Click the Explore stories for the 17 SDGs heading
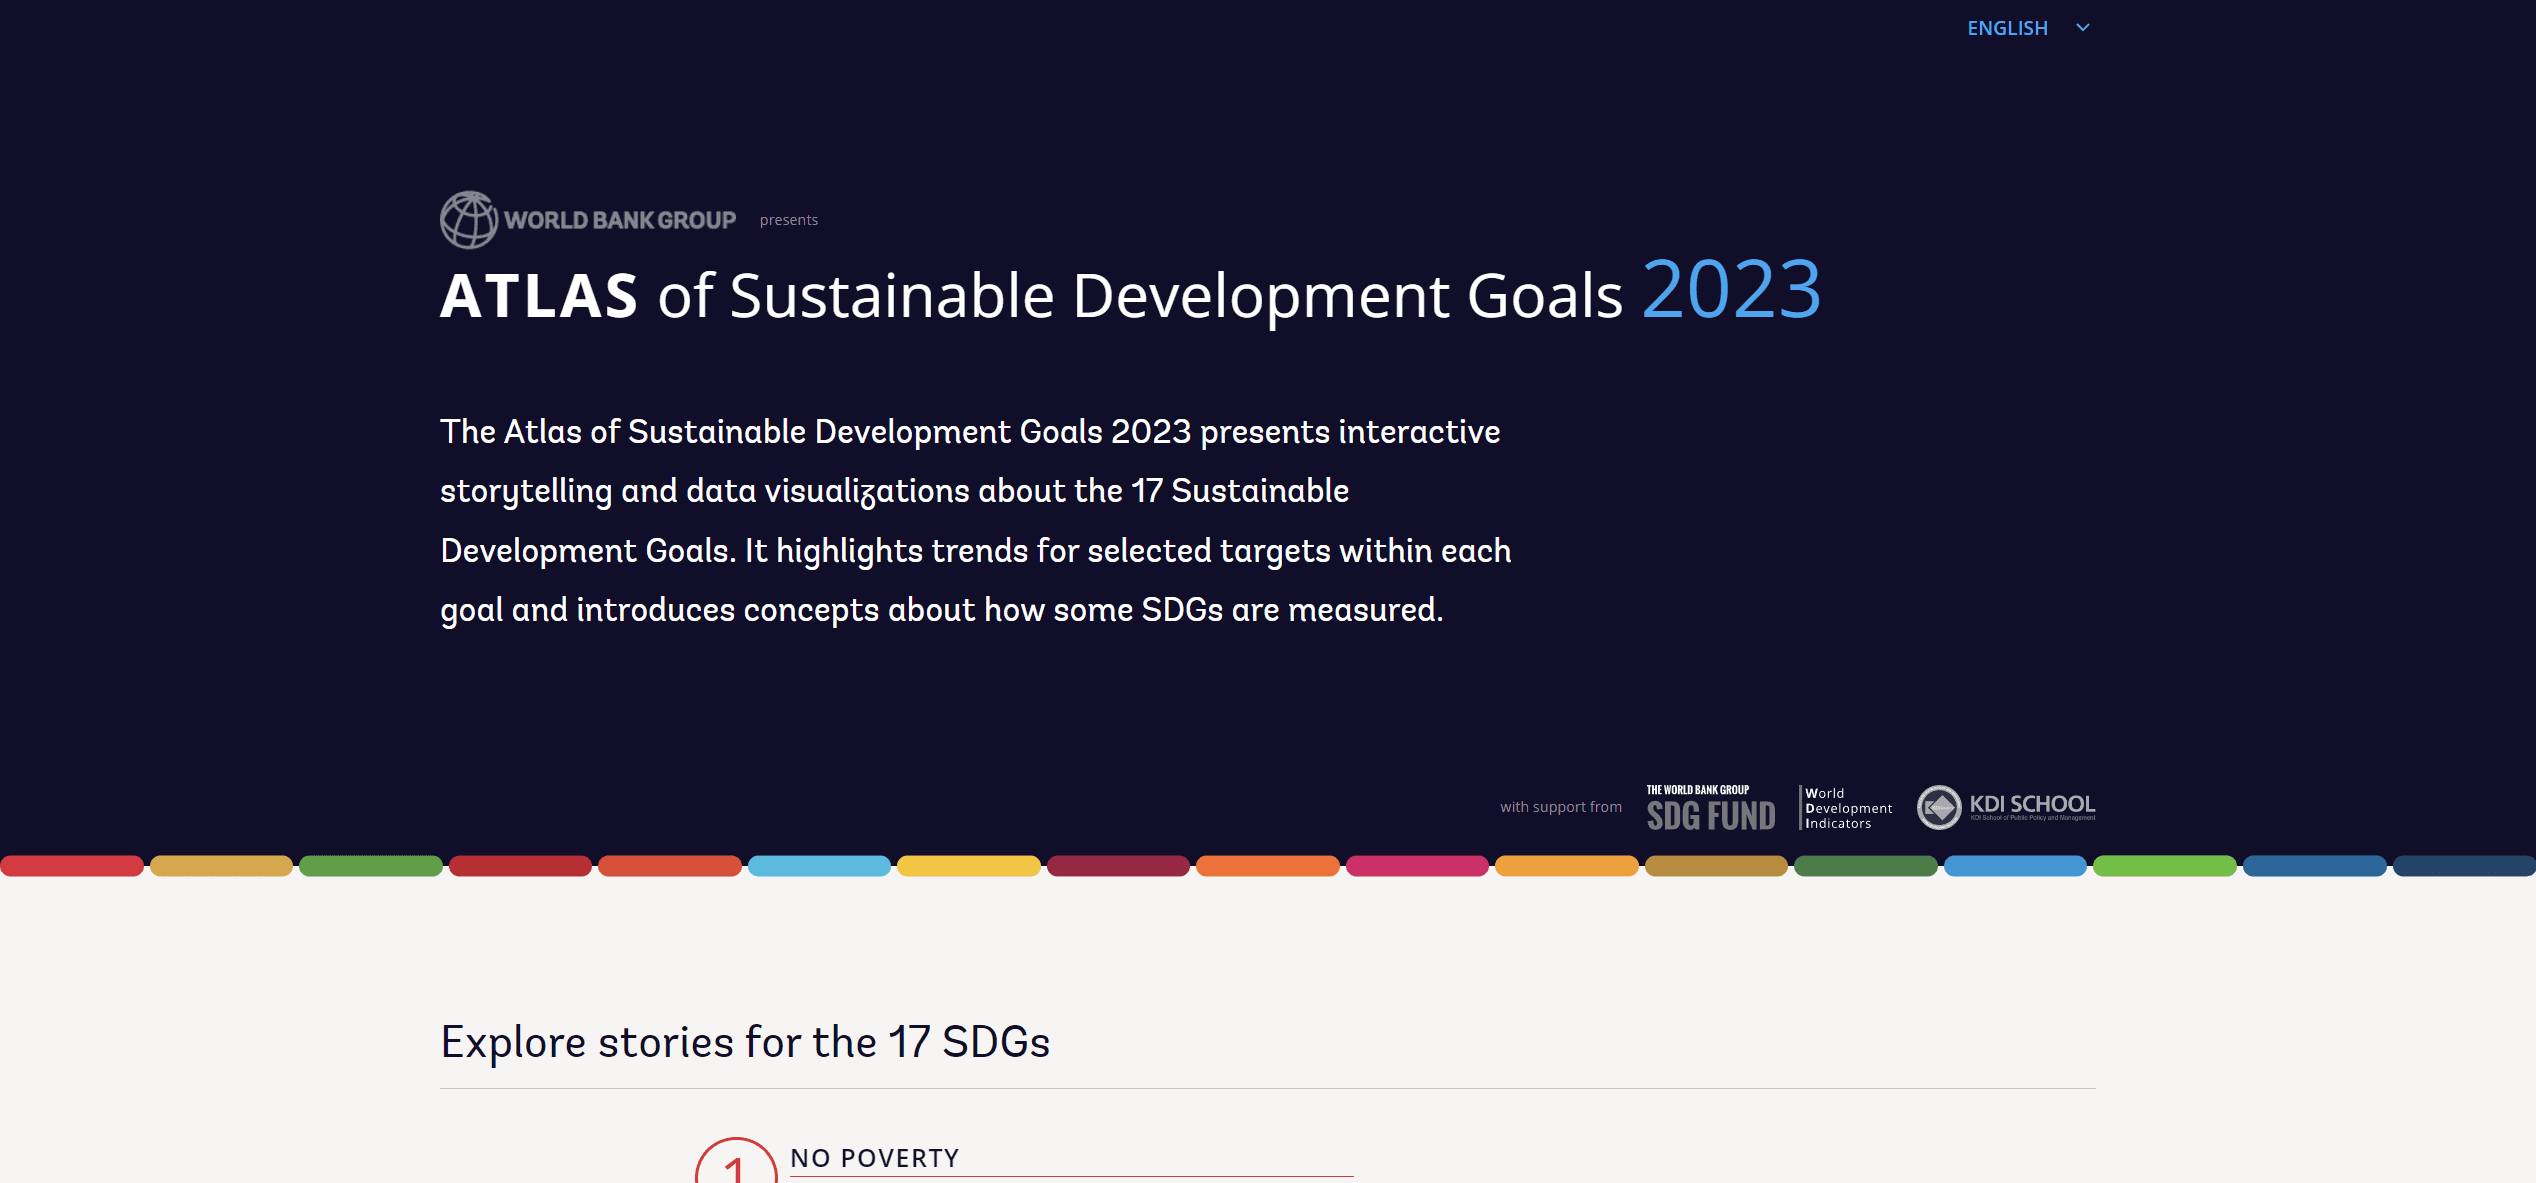This screenshot has height=1183, width=2536. [x=745, y=1042]
